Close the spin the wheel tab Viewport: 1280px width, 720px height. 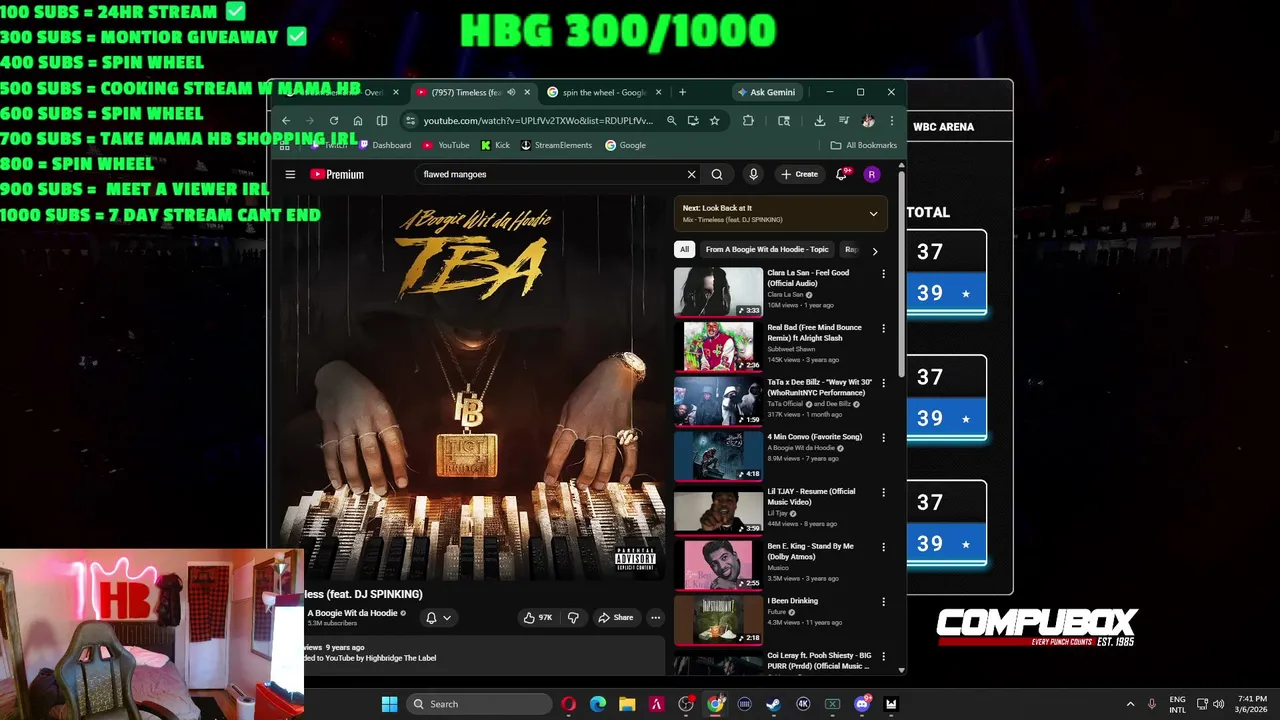point(658,92)
